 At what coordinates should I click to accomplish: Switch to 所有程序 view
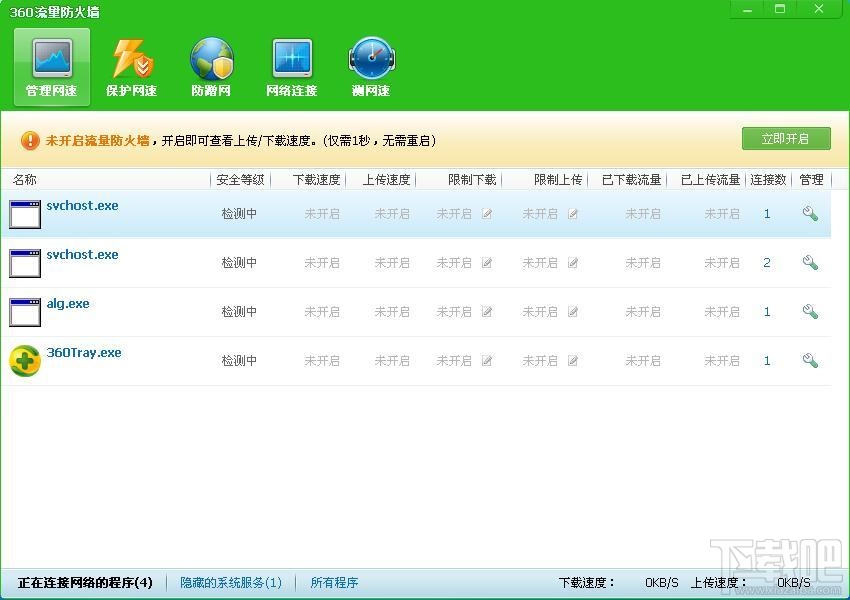(334, 583)
